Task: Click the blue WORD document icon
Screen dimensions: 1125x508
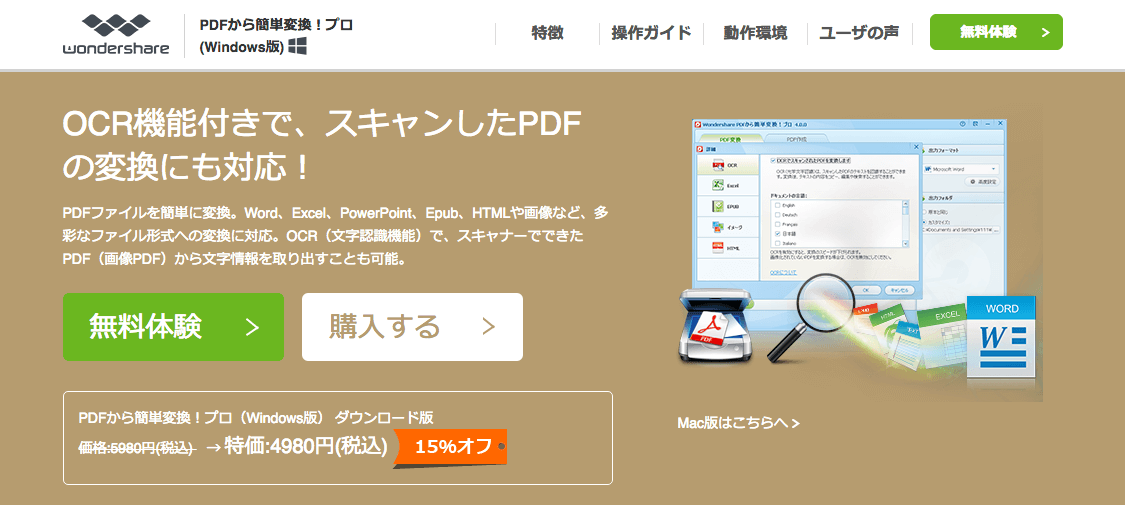Action: pyautogui.click(x=1002, y=339)
